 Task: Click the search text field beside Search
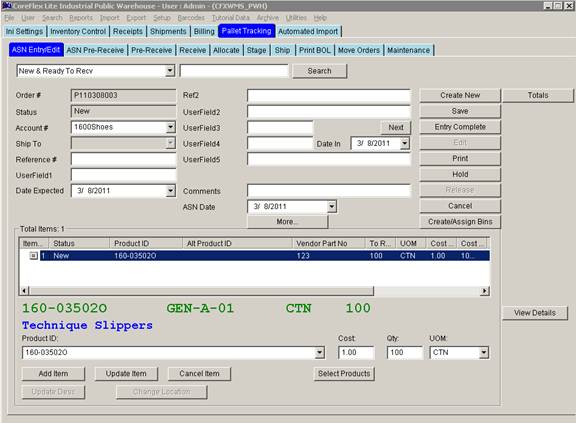234,70
